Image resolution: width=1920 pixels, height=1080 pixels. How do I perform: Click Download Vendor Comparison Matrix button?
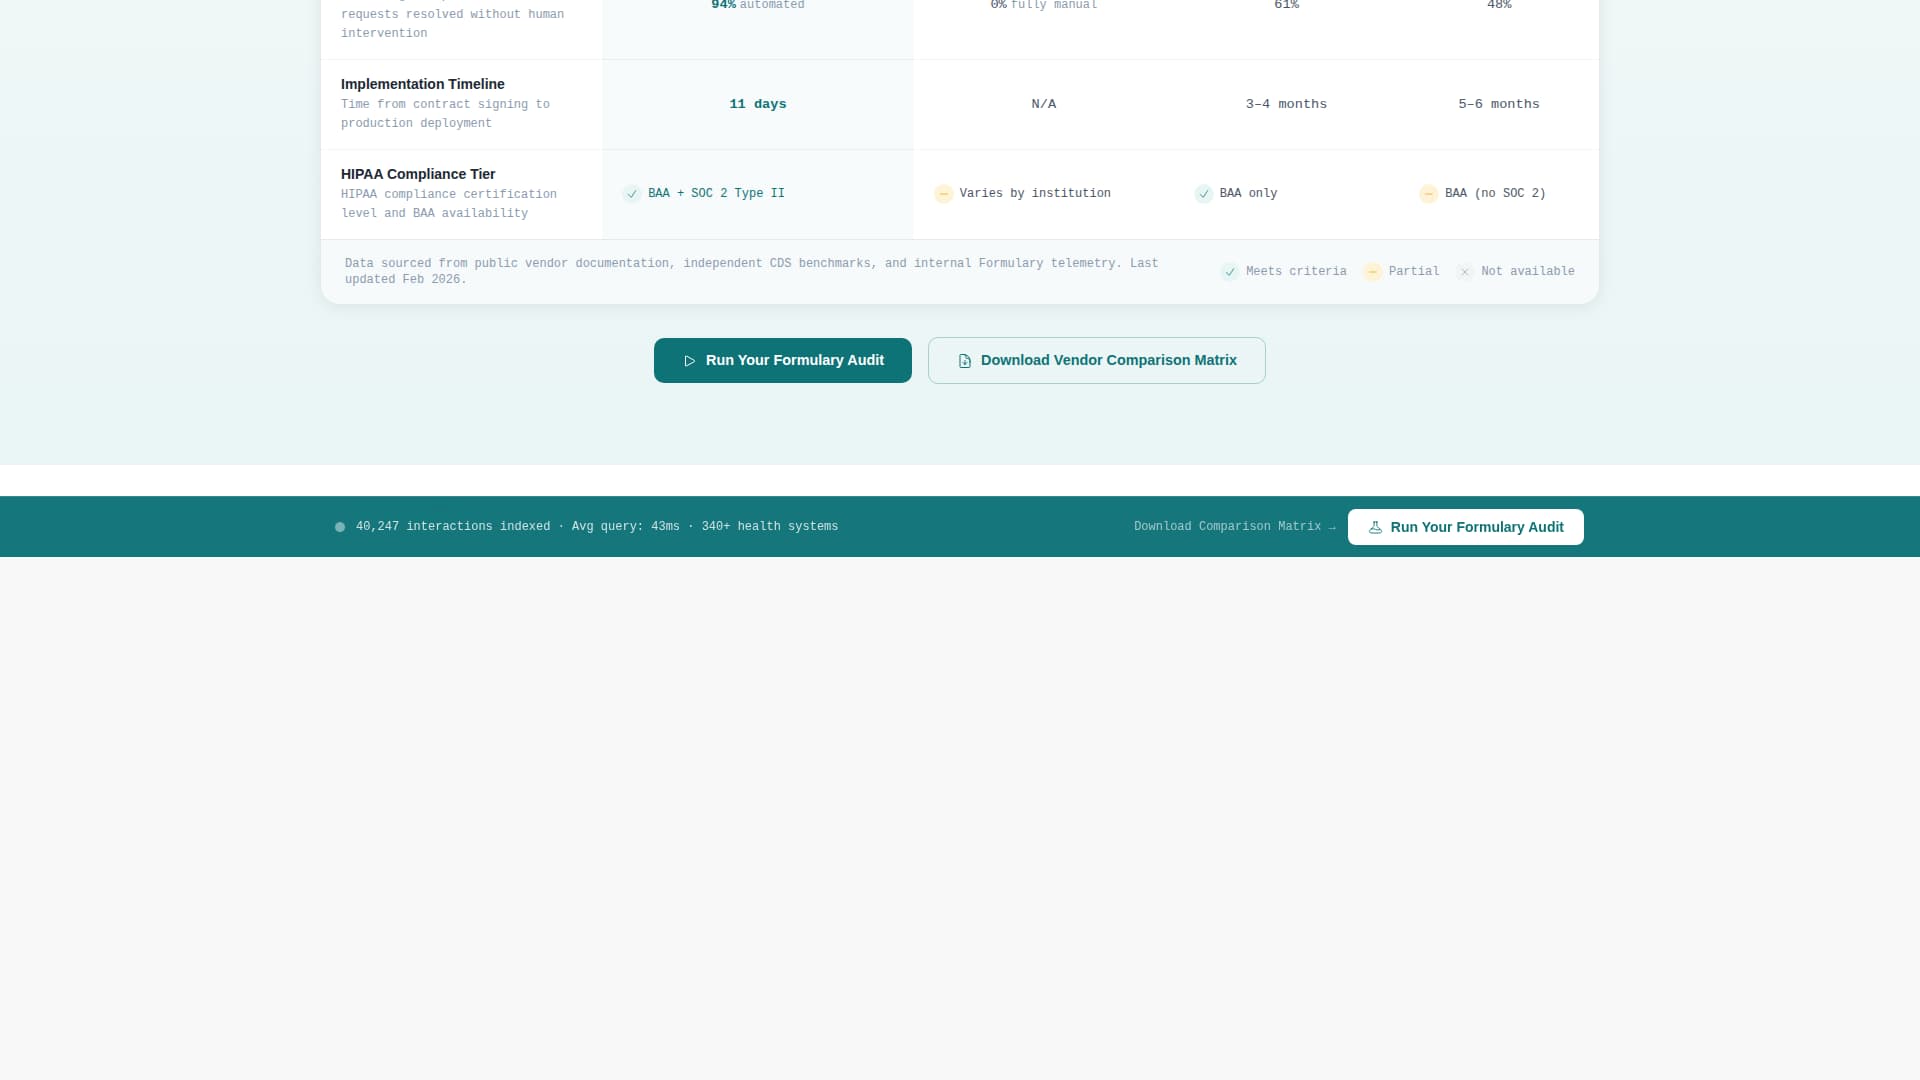pos(1097,360)
